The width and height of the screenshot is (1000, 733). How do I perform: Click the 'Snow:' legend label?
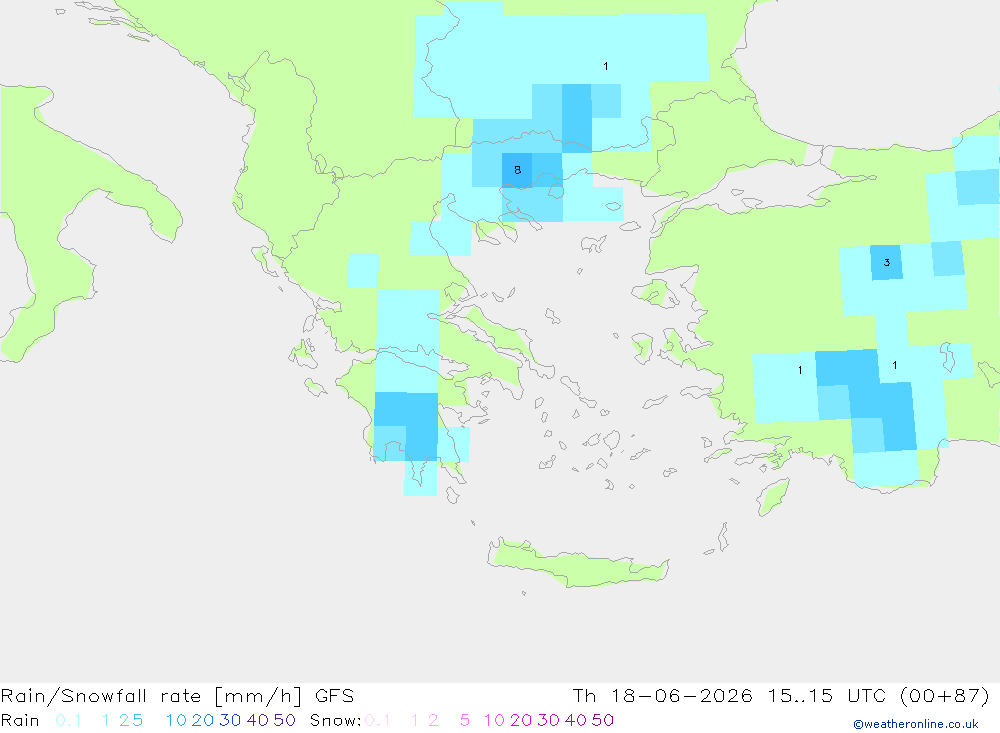[335, 720]
